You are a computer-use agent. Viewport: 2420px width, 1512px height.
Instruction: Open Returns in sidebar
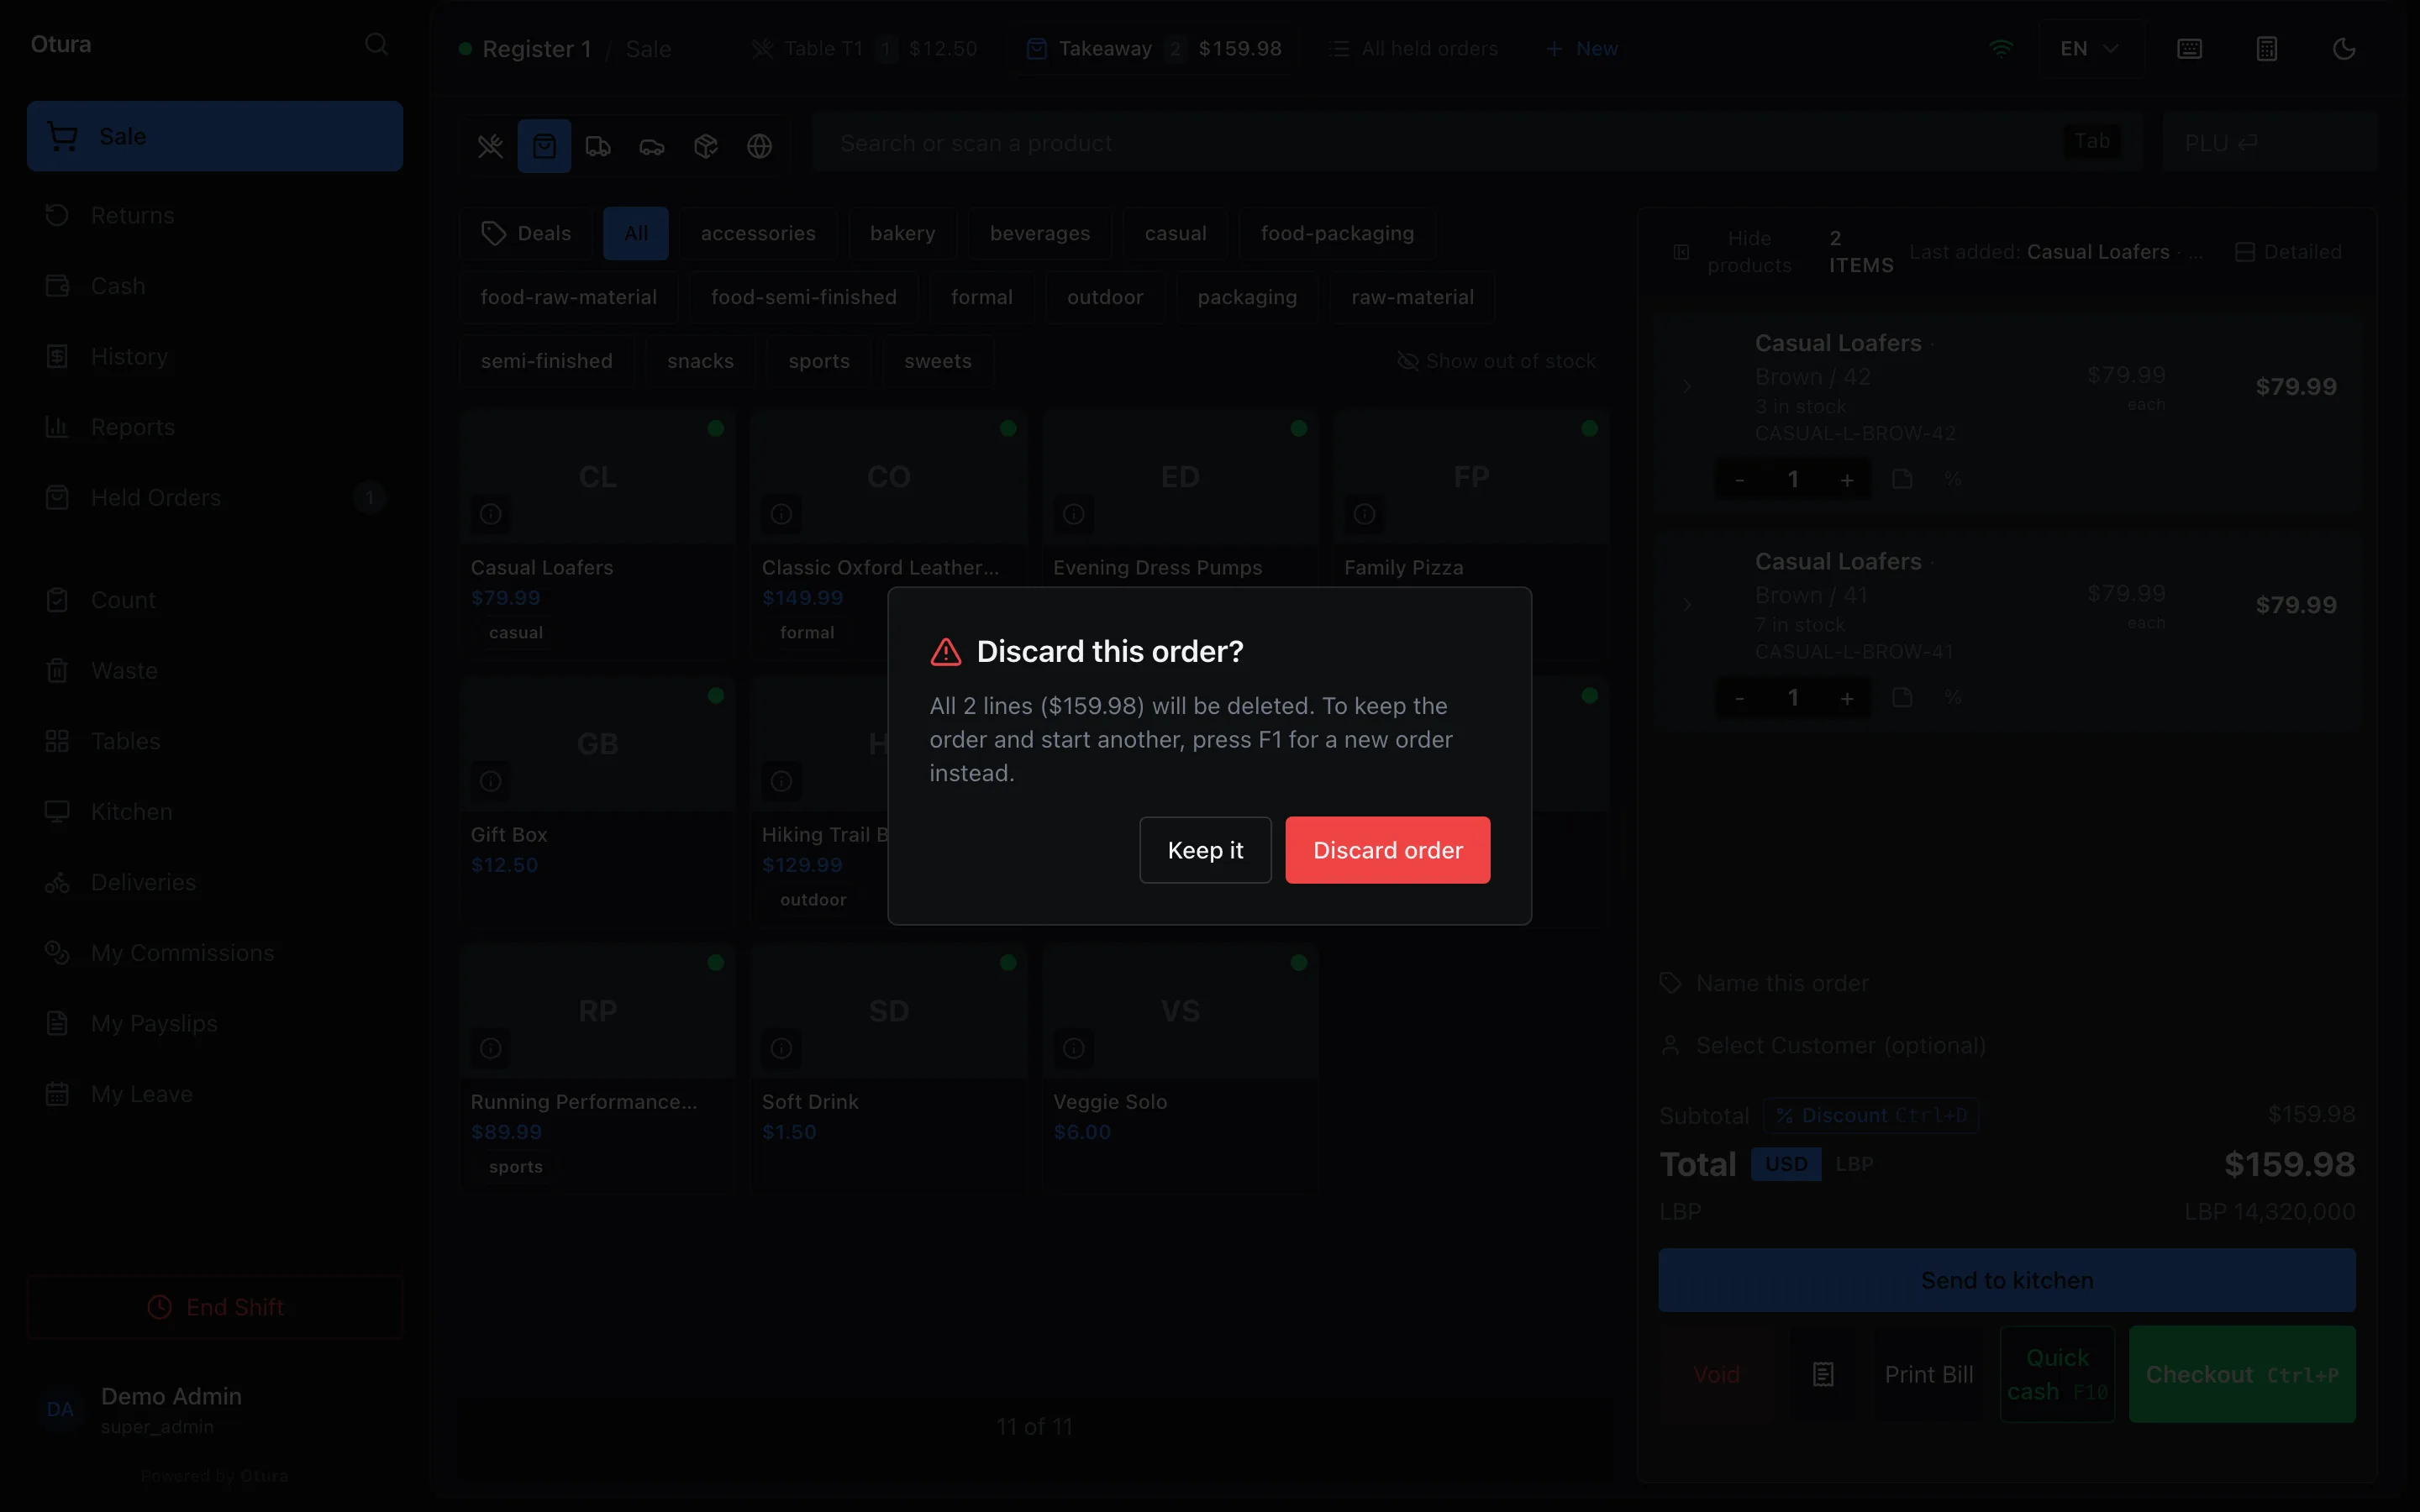215,215
